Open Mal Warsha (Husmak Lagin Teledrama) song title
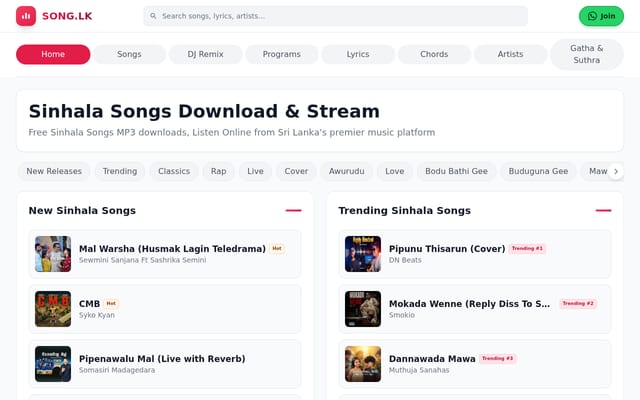 [x=172, y=249]
